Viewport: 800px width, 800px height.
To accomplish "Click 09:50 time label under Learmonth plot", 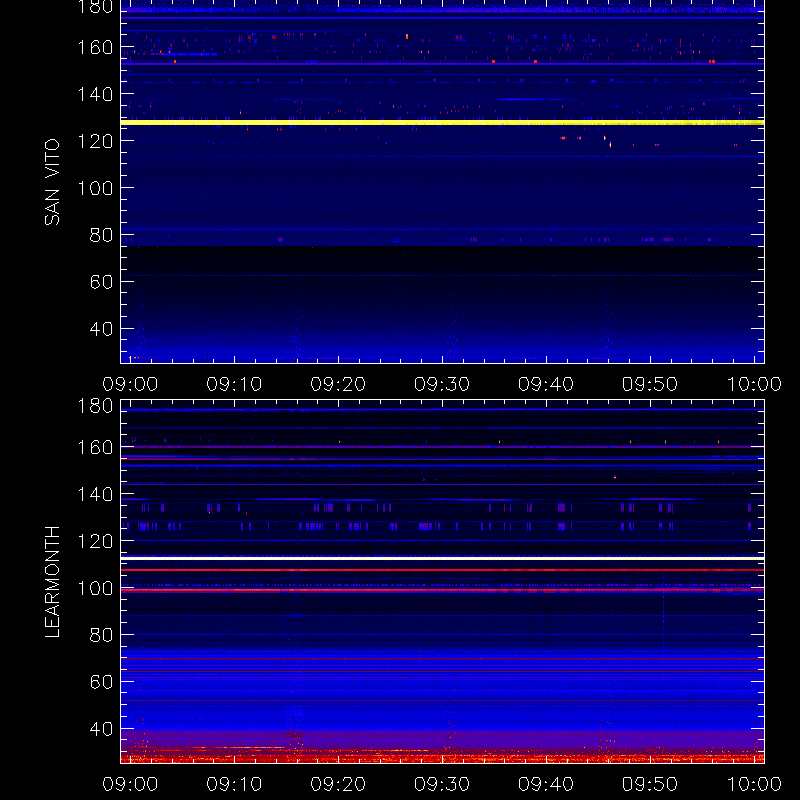I will coord(650,784).
